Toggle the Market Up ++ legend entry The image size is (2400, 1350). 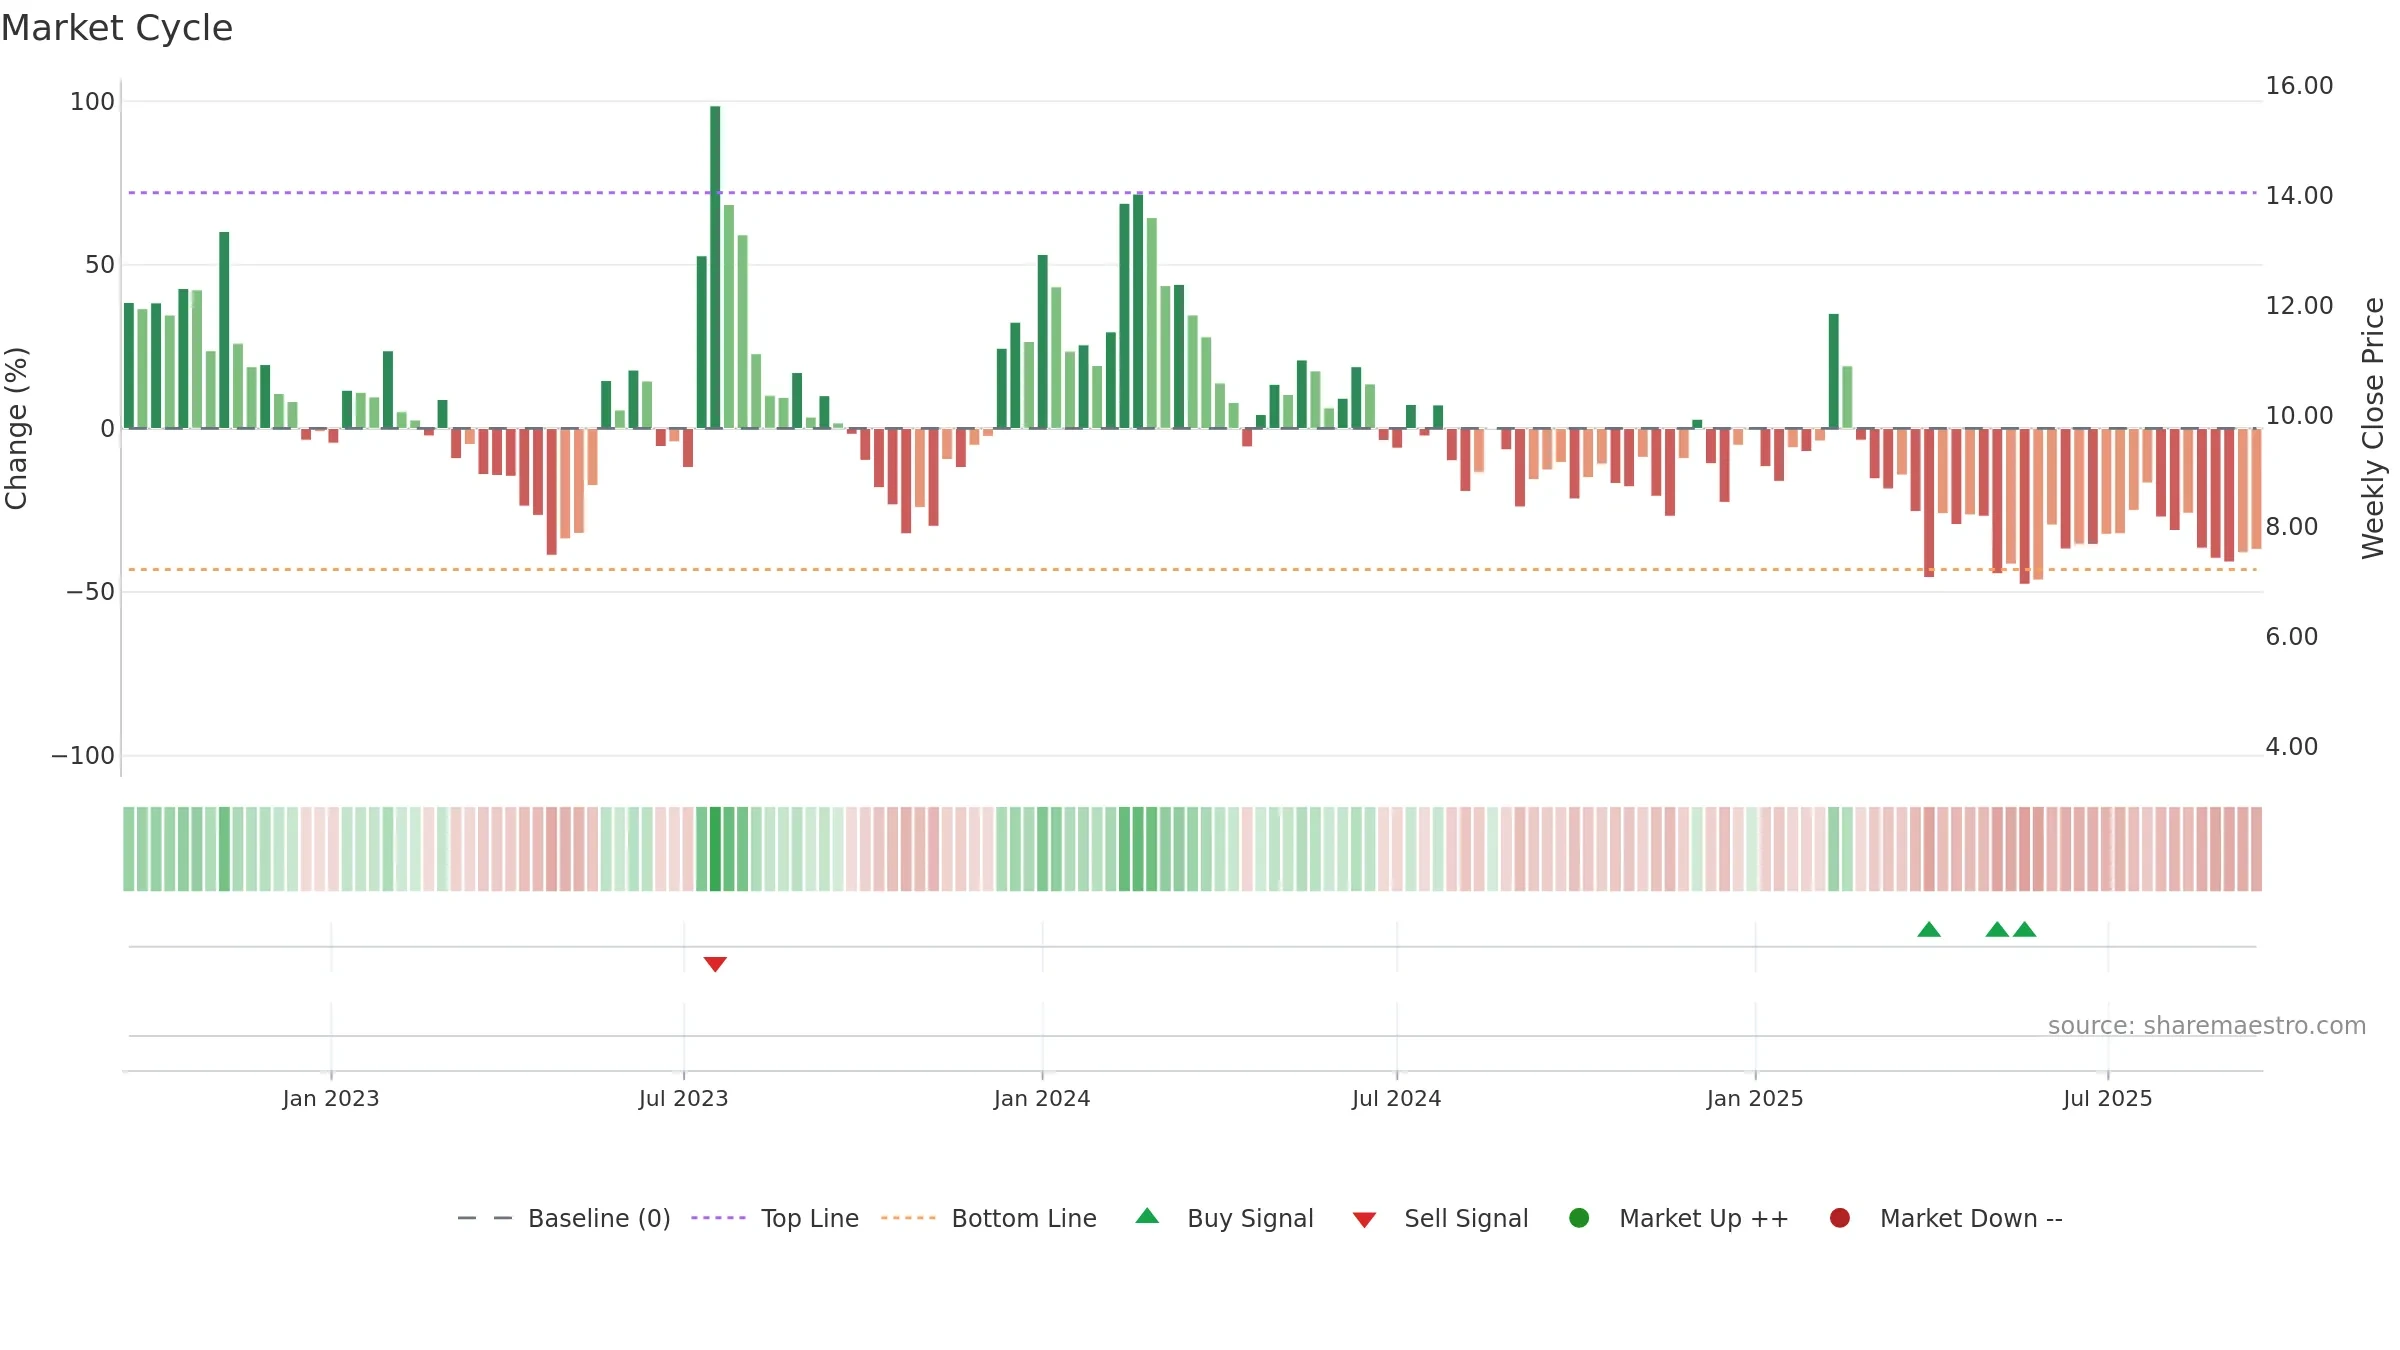pyautogui.click(x=1678, y=1218)
